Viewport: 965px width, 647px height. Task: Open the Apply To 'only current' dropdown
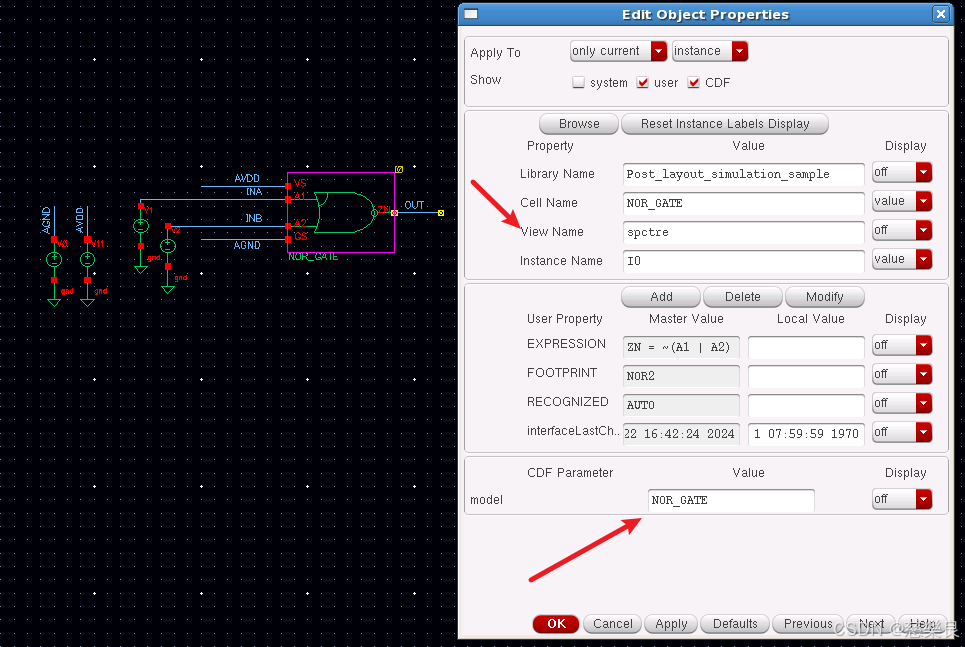tap(618, 51)
